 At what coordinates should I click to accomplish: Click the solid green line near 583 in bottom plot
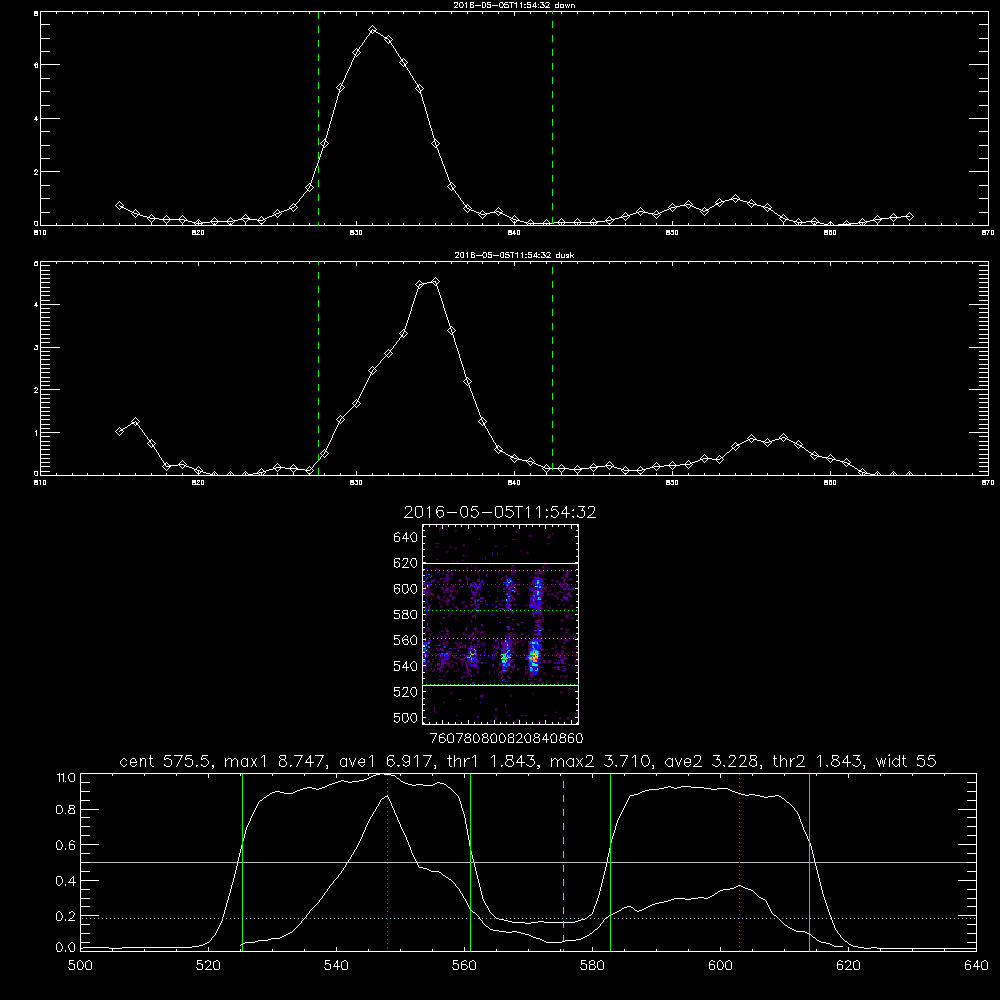coord(610,862)
